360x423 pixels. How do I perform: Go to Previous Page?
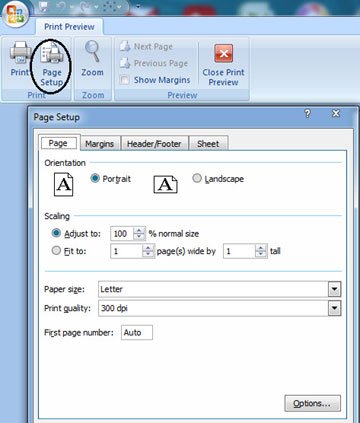pos(154,63)
